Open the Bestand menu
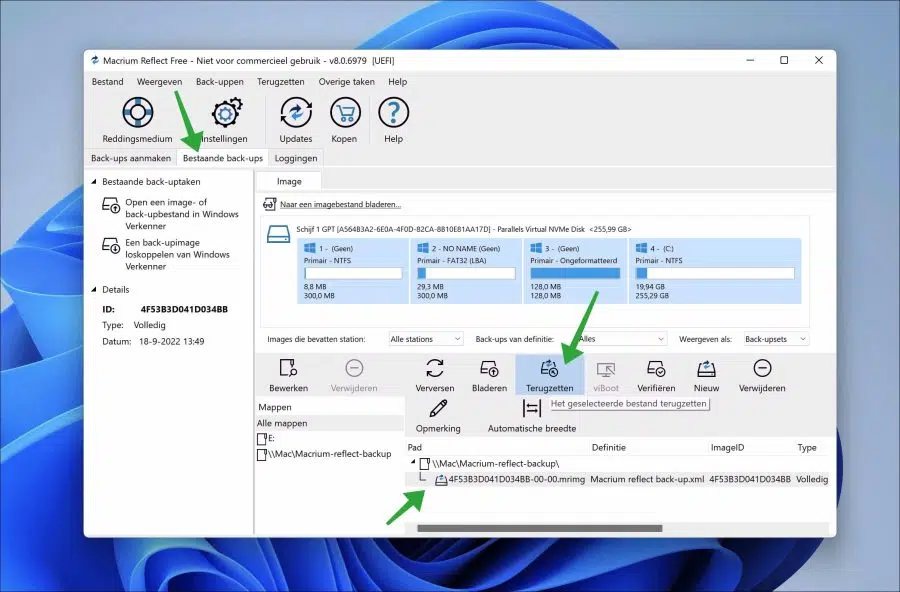This screenshot has width=900, height=592. [107, 82]
